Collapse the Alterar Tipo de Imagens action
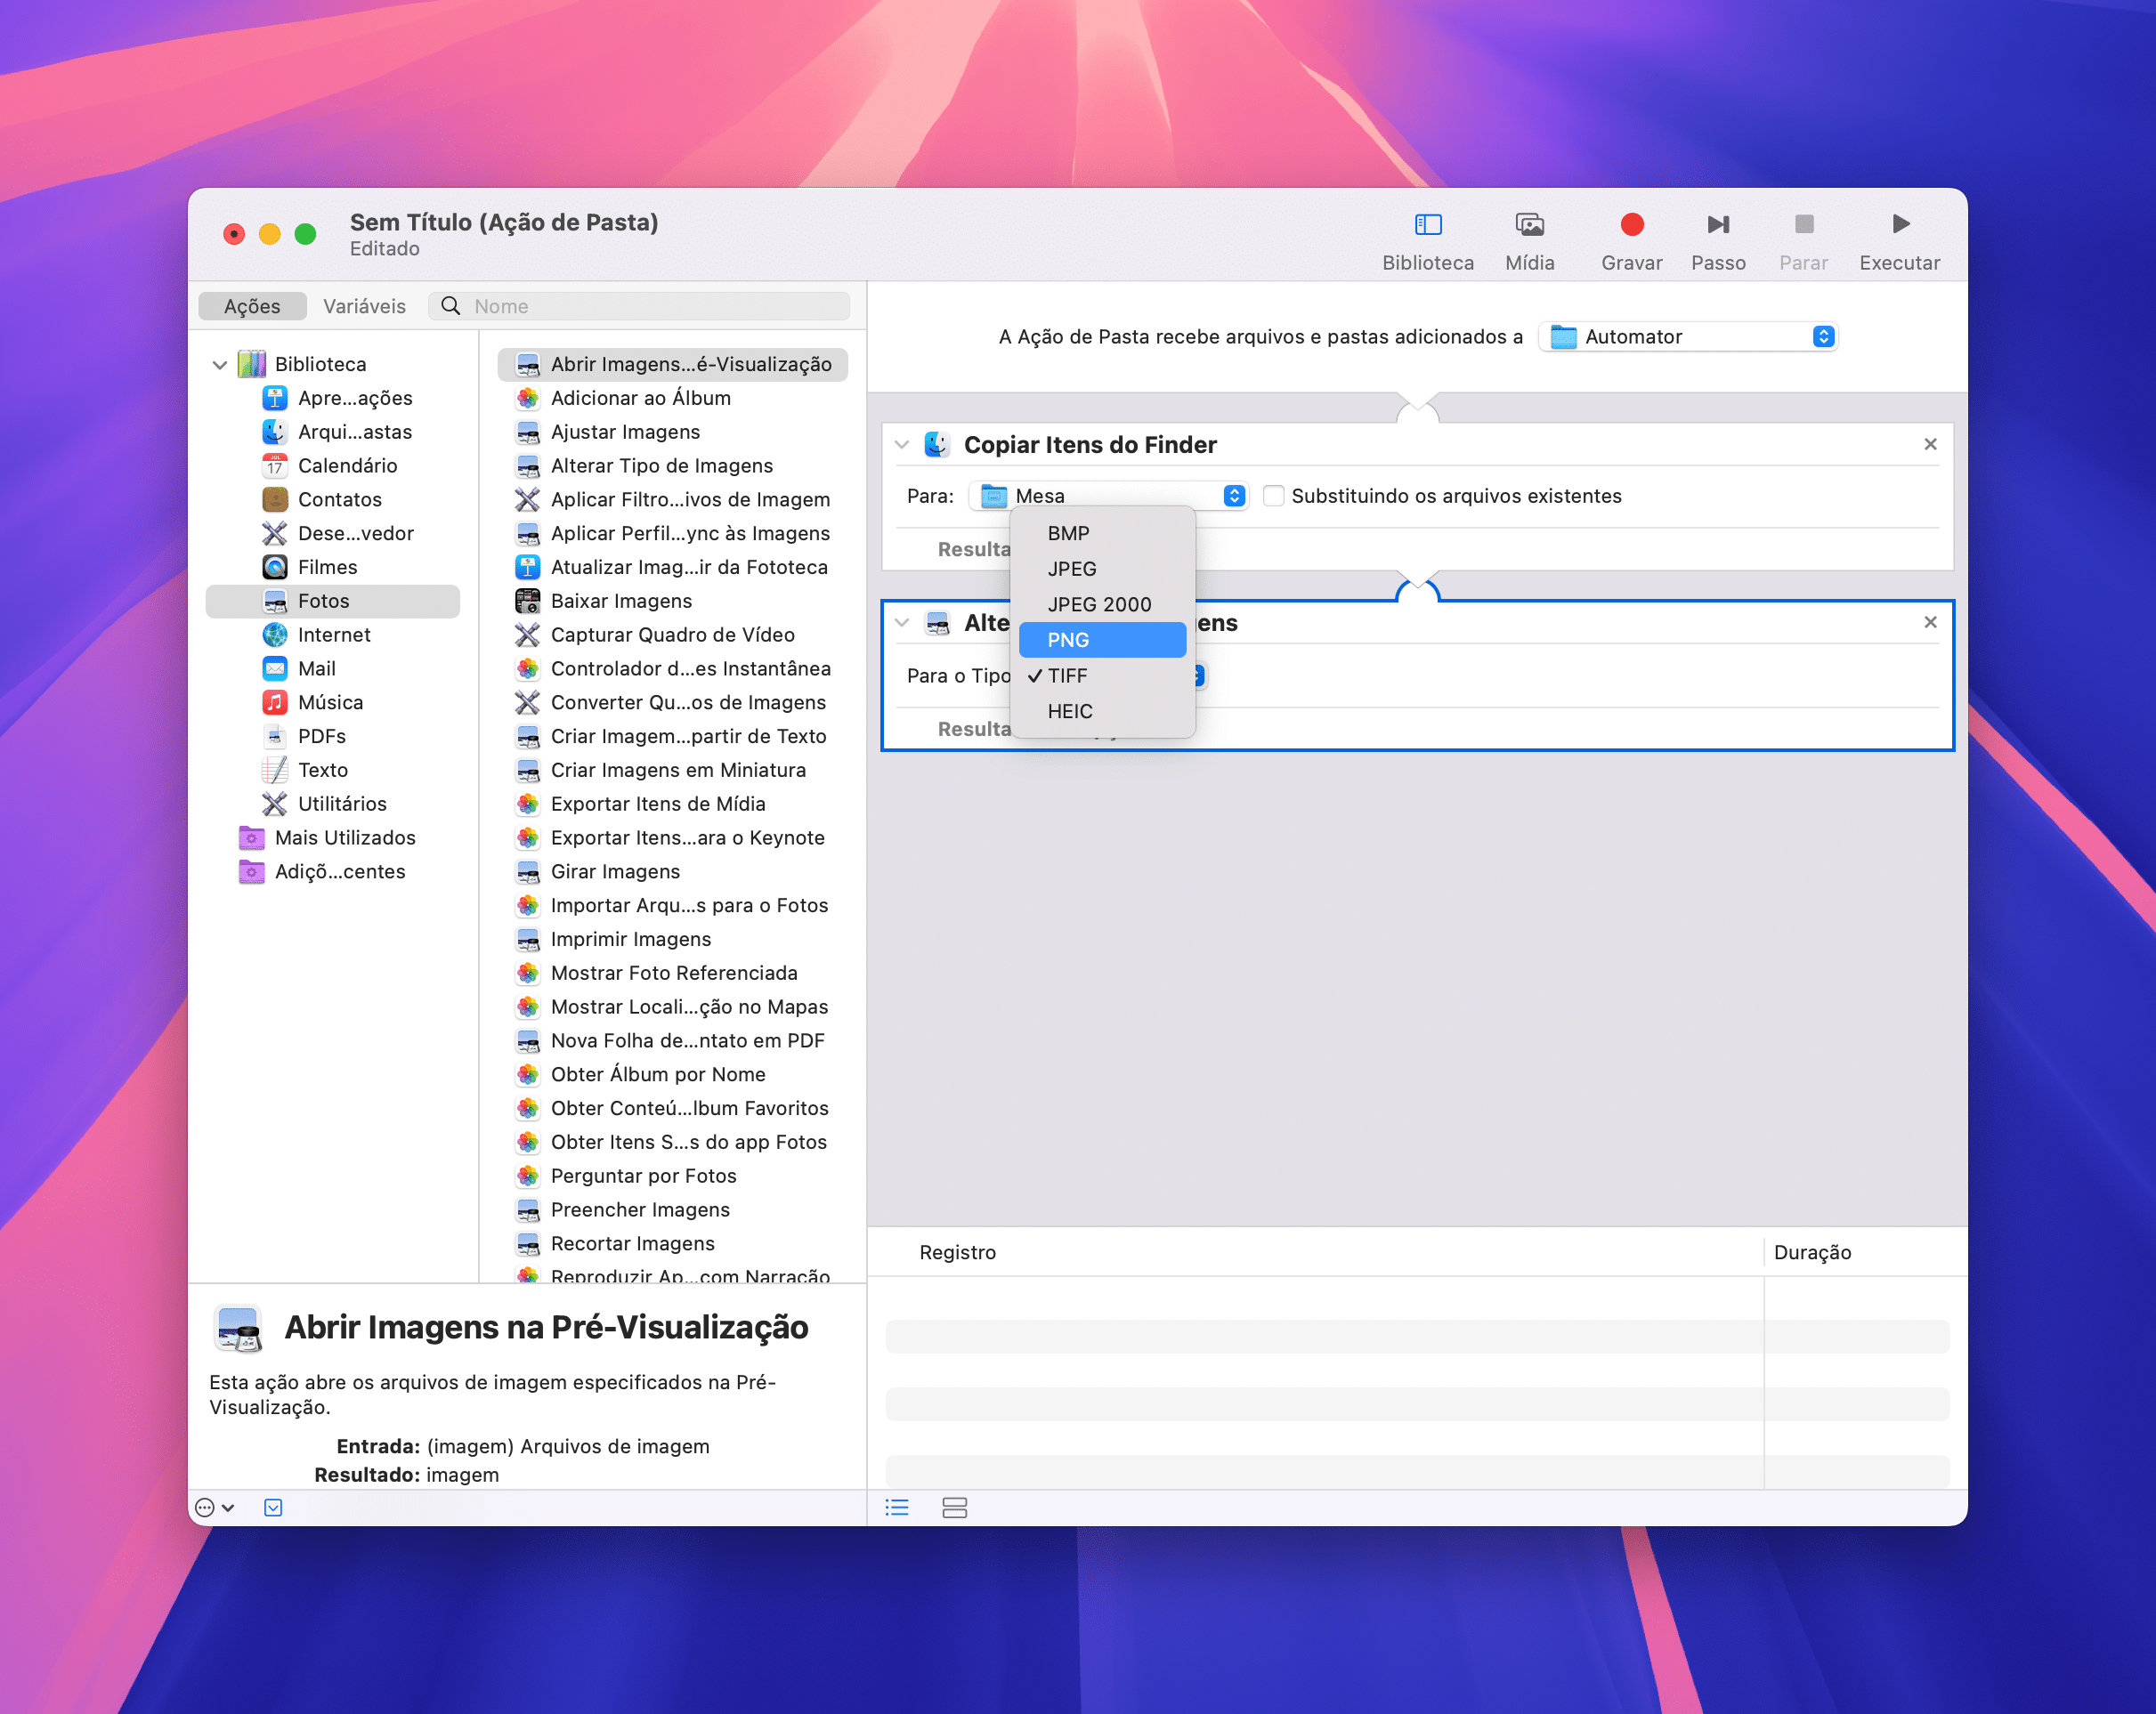2156x1714 pixels. (x=902, y=623)
